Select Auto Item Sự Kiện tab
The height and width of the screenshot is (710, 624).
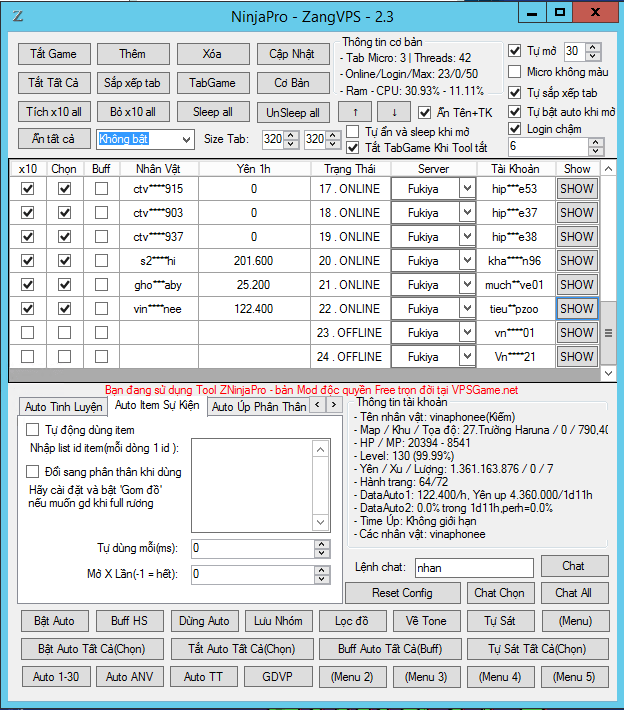pyautogui.click(x=157, y=405)
